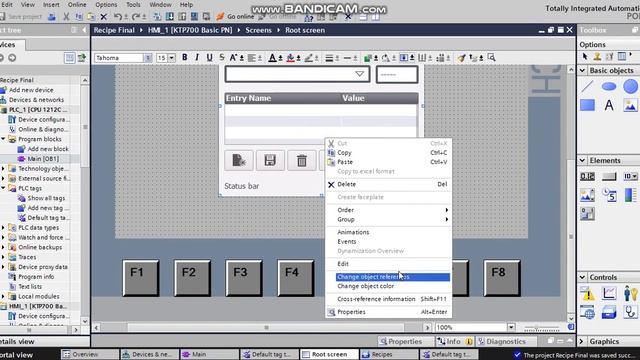Open the zoom level 100% dropdown
This screenshot has height=360, width=640.
pyautogui.click(x=511, y=327)
